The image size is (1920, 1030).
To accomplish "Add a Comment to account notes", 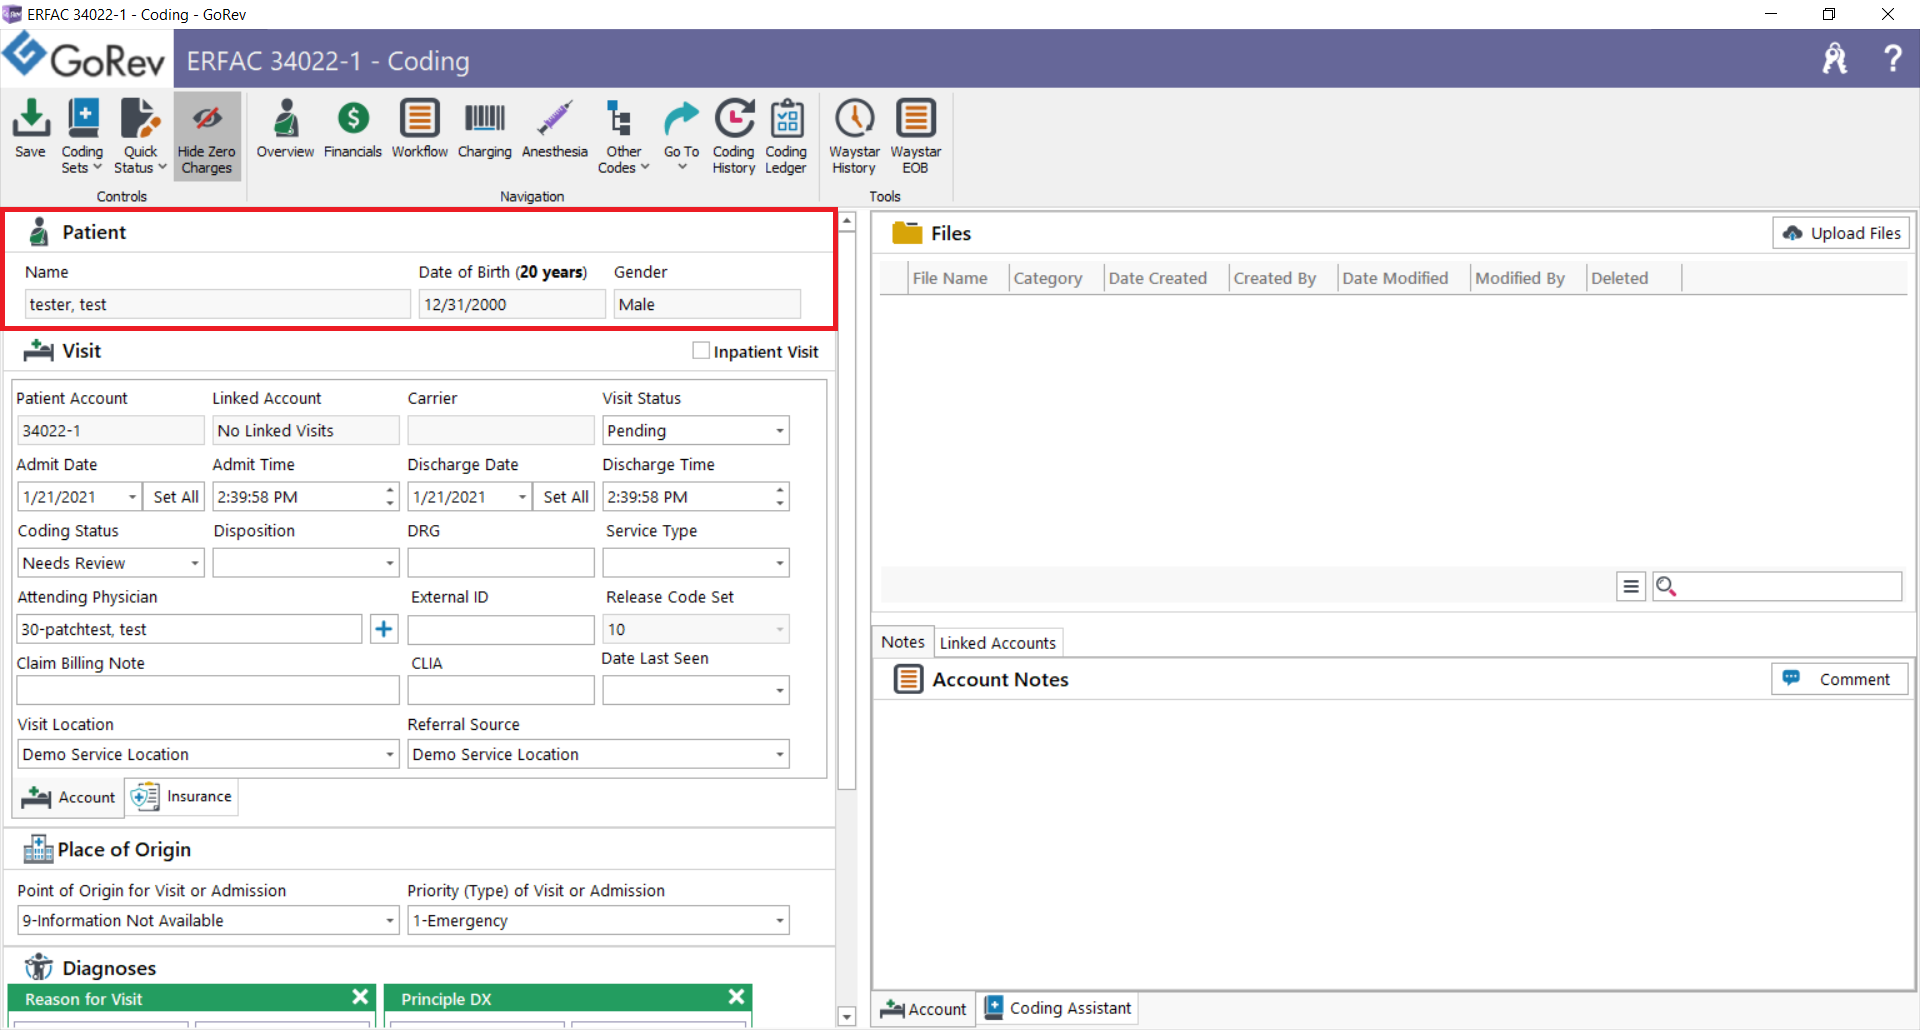I will 1840,679.
